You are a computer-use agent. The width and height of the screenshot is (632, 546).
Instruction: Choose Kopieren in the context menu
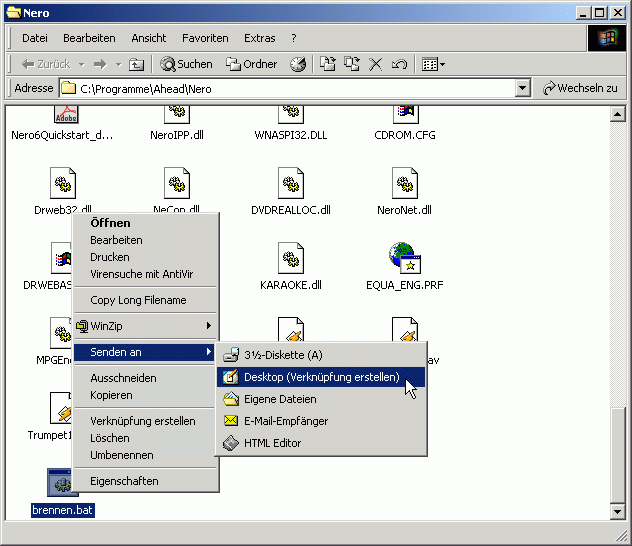coord(146,395)
